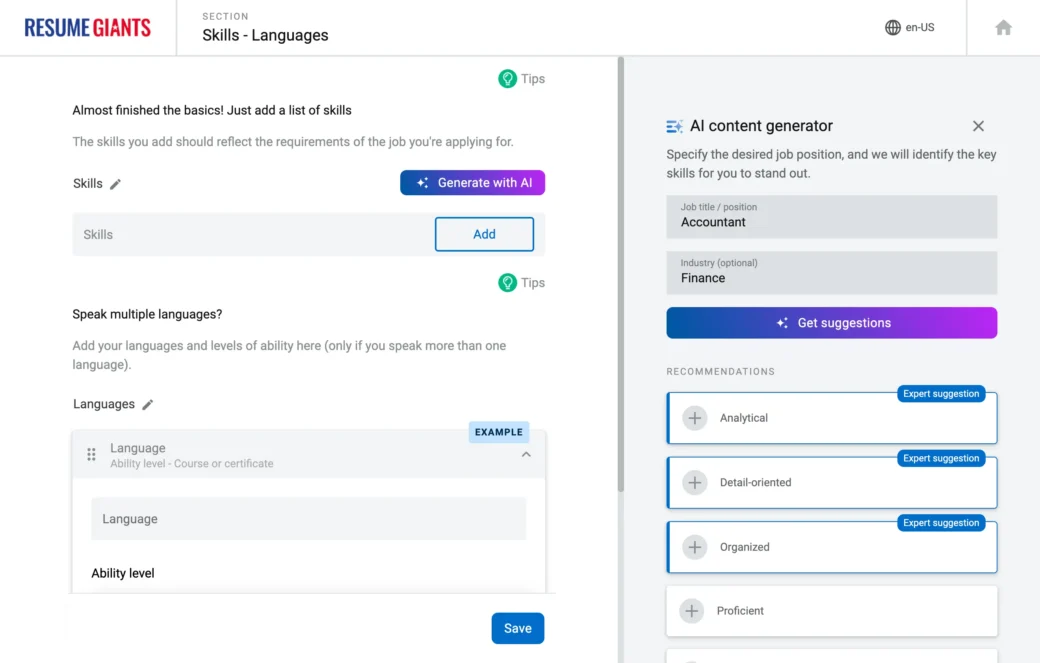Collapse the Language example card chevron
Screen dimensions: 1040x663
(526, 455)
